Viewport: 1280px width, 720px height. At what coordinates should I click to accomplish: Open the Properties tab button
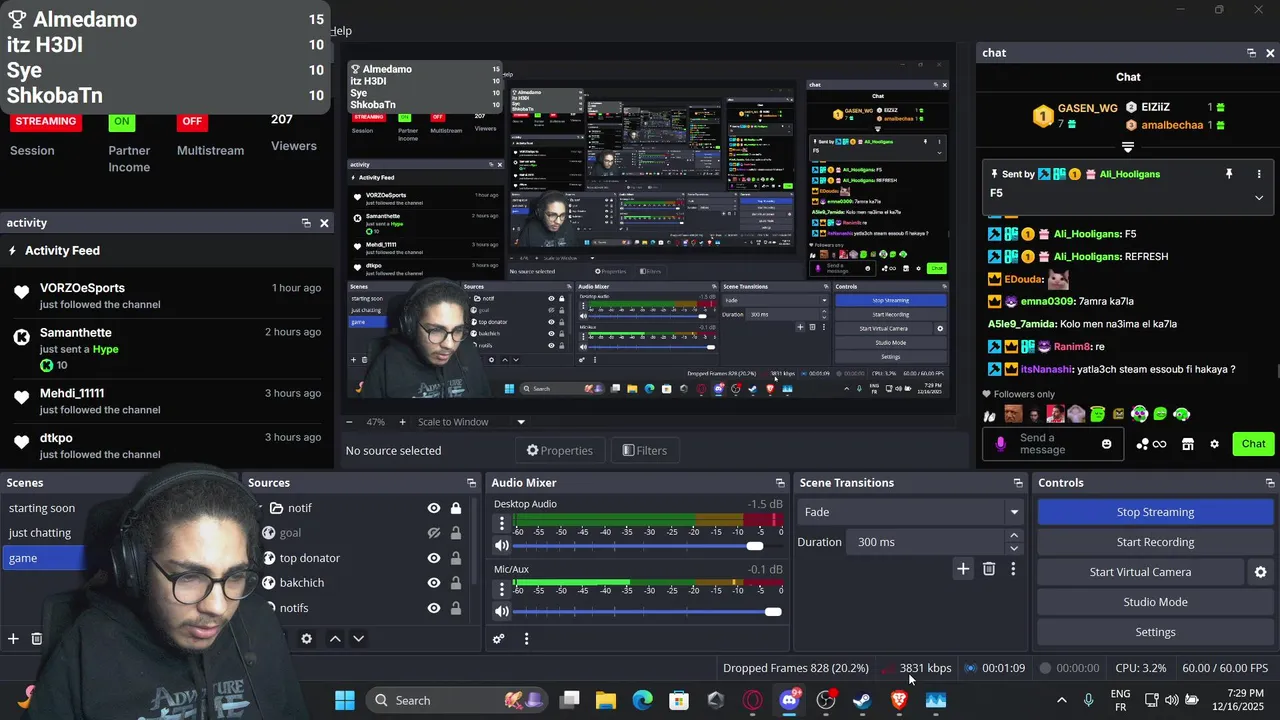tap(562, 451)
